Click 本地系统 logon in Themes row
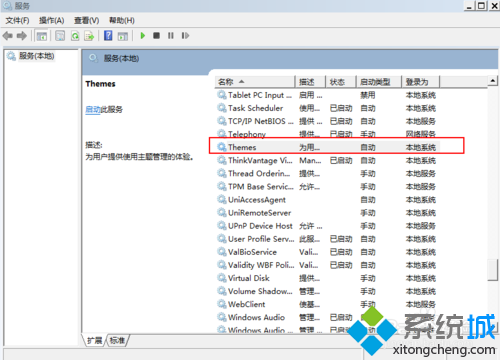 coord(421,147)
